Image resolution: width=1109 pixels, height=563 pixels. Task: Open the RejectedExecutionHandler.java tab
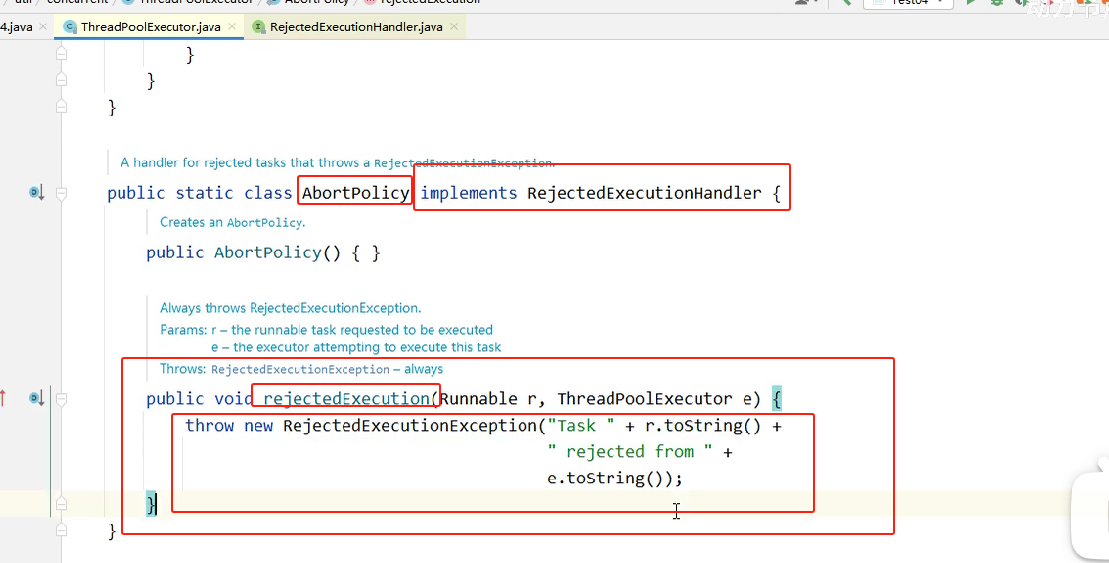click(x=356, y=27)
